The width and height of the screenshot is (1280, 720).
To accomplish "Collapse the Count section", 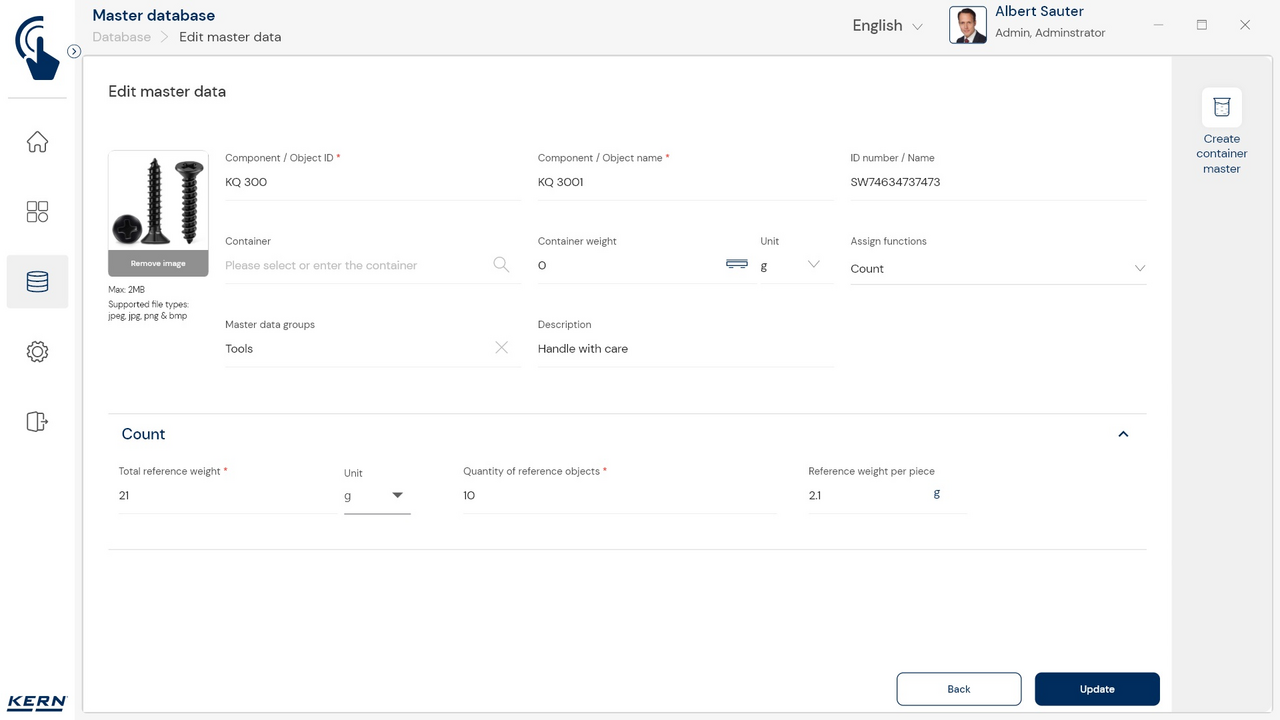I will (x=1123, y=434).
